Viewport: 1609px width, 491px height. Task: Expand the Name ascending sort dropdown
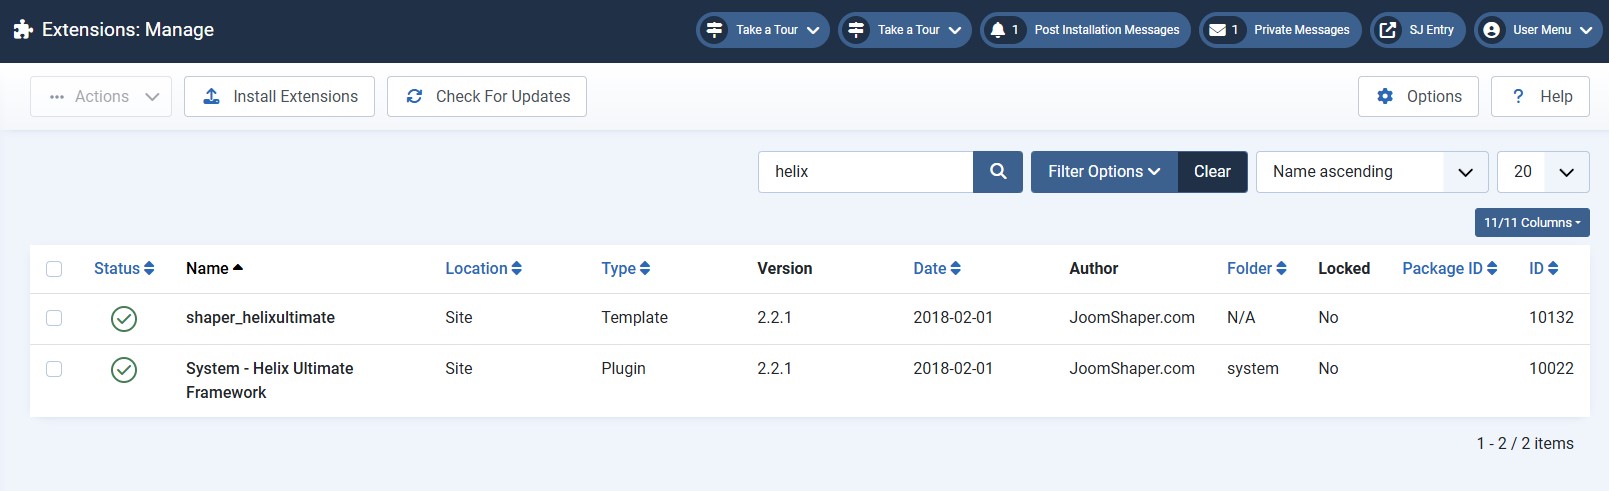coord(1371,172)
